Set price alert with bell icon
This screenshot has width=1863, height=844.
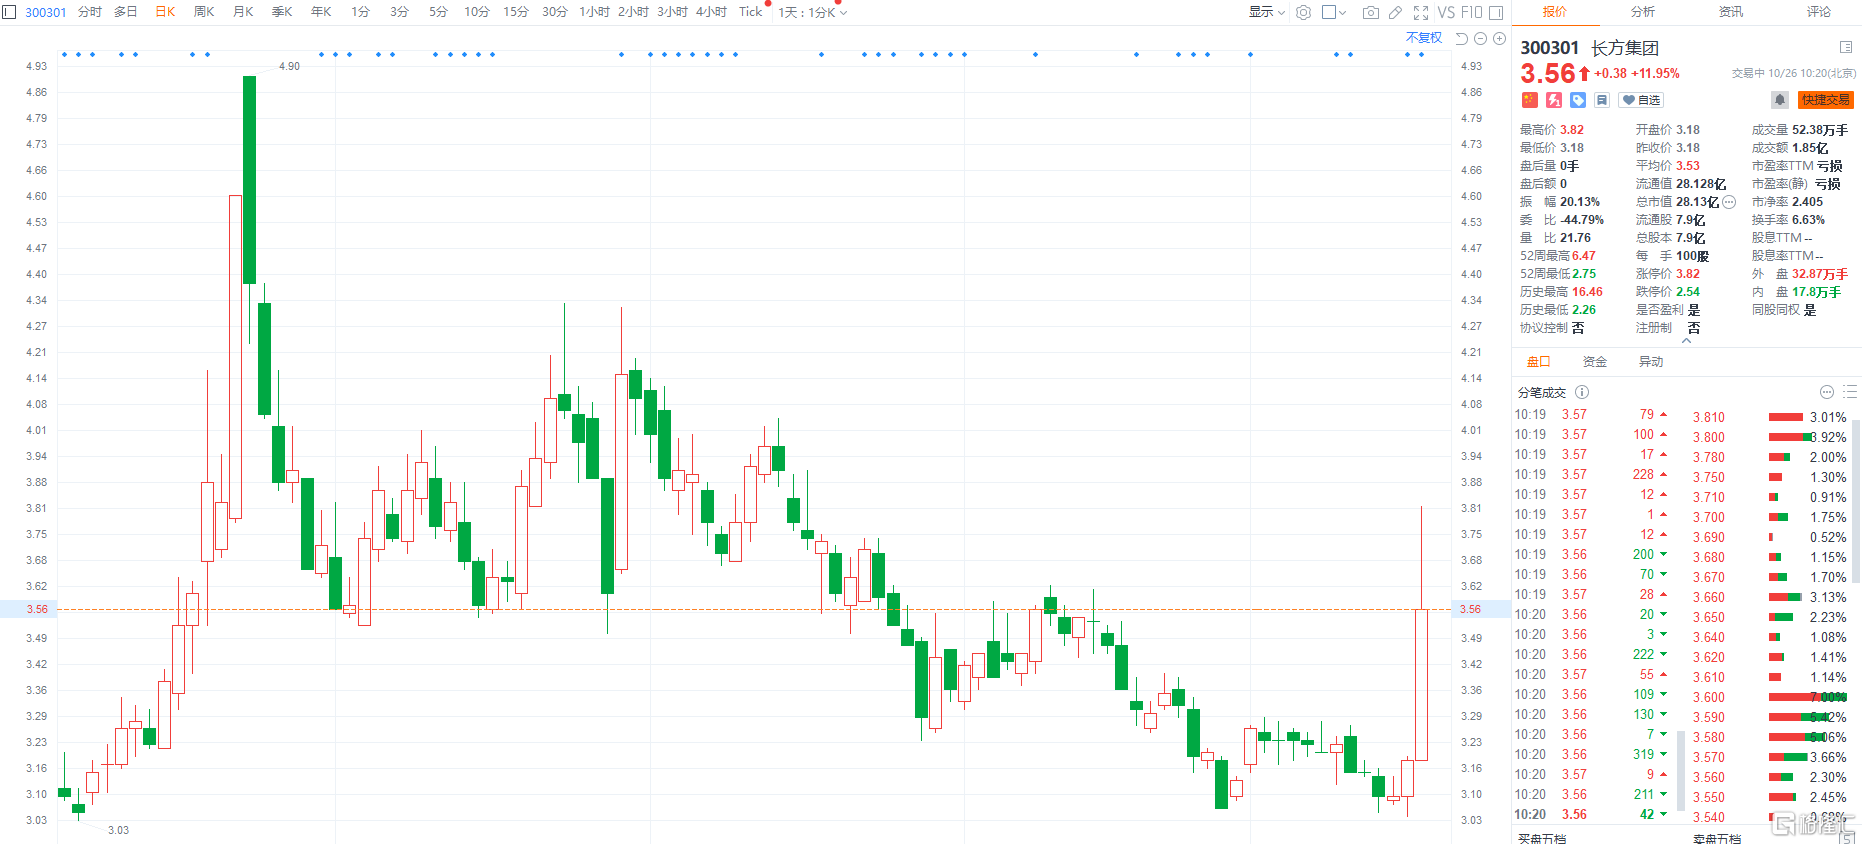[x=1780, y=100]
